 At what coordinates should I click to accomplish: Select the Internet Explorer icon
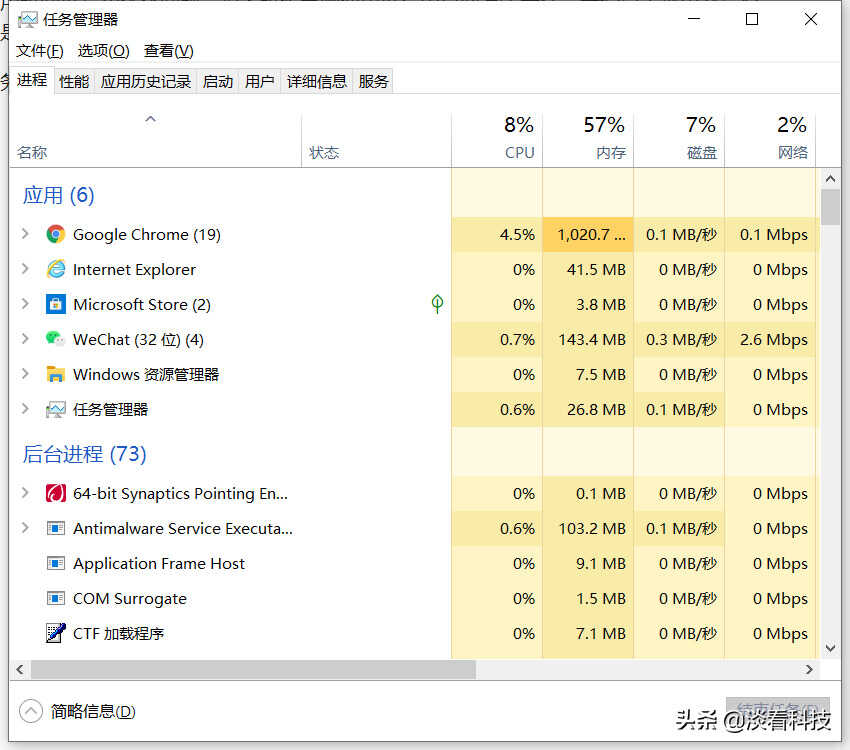(x=56, y=270)
